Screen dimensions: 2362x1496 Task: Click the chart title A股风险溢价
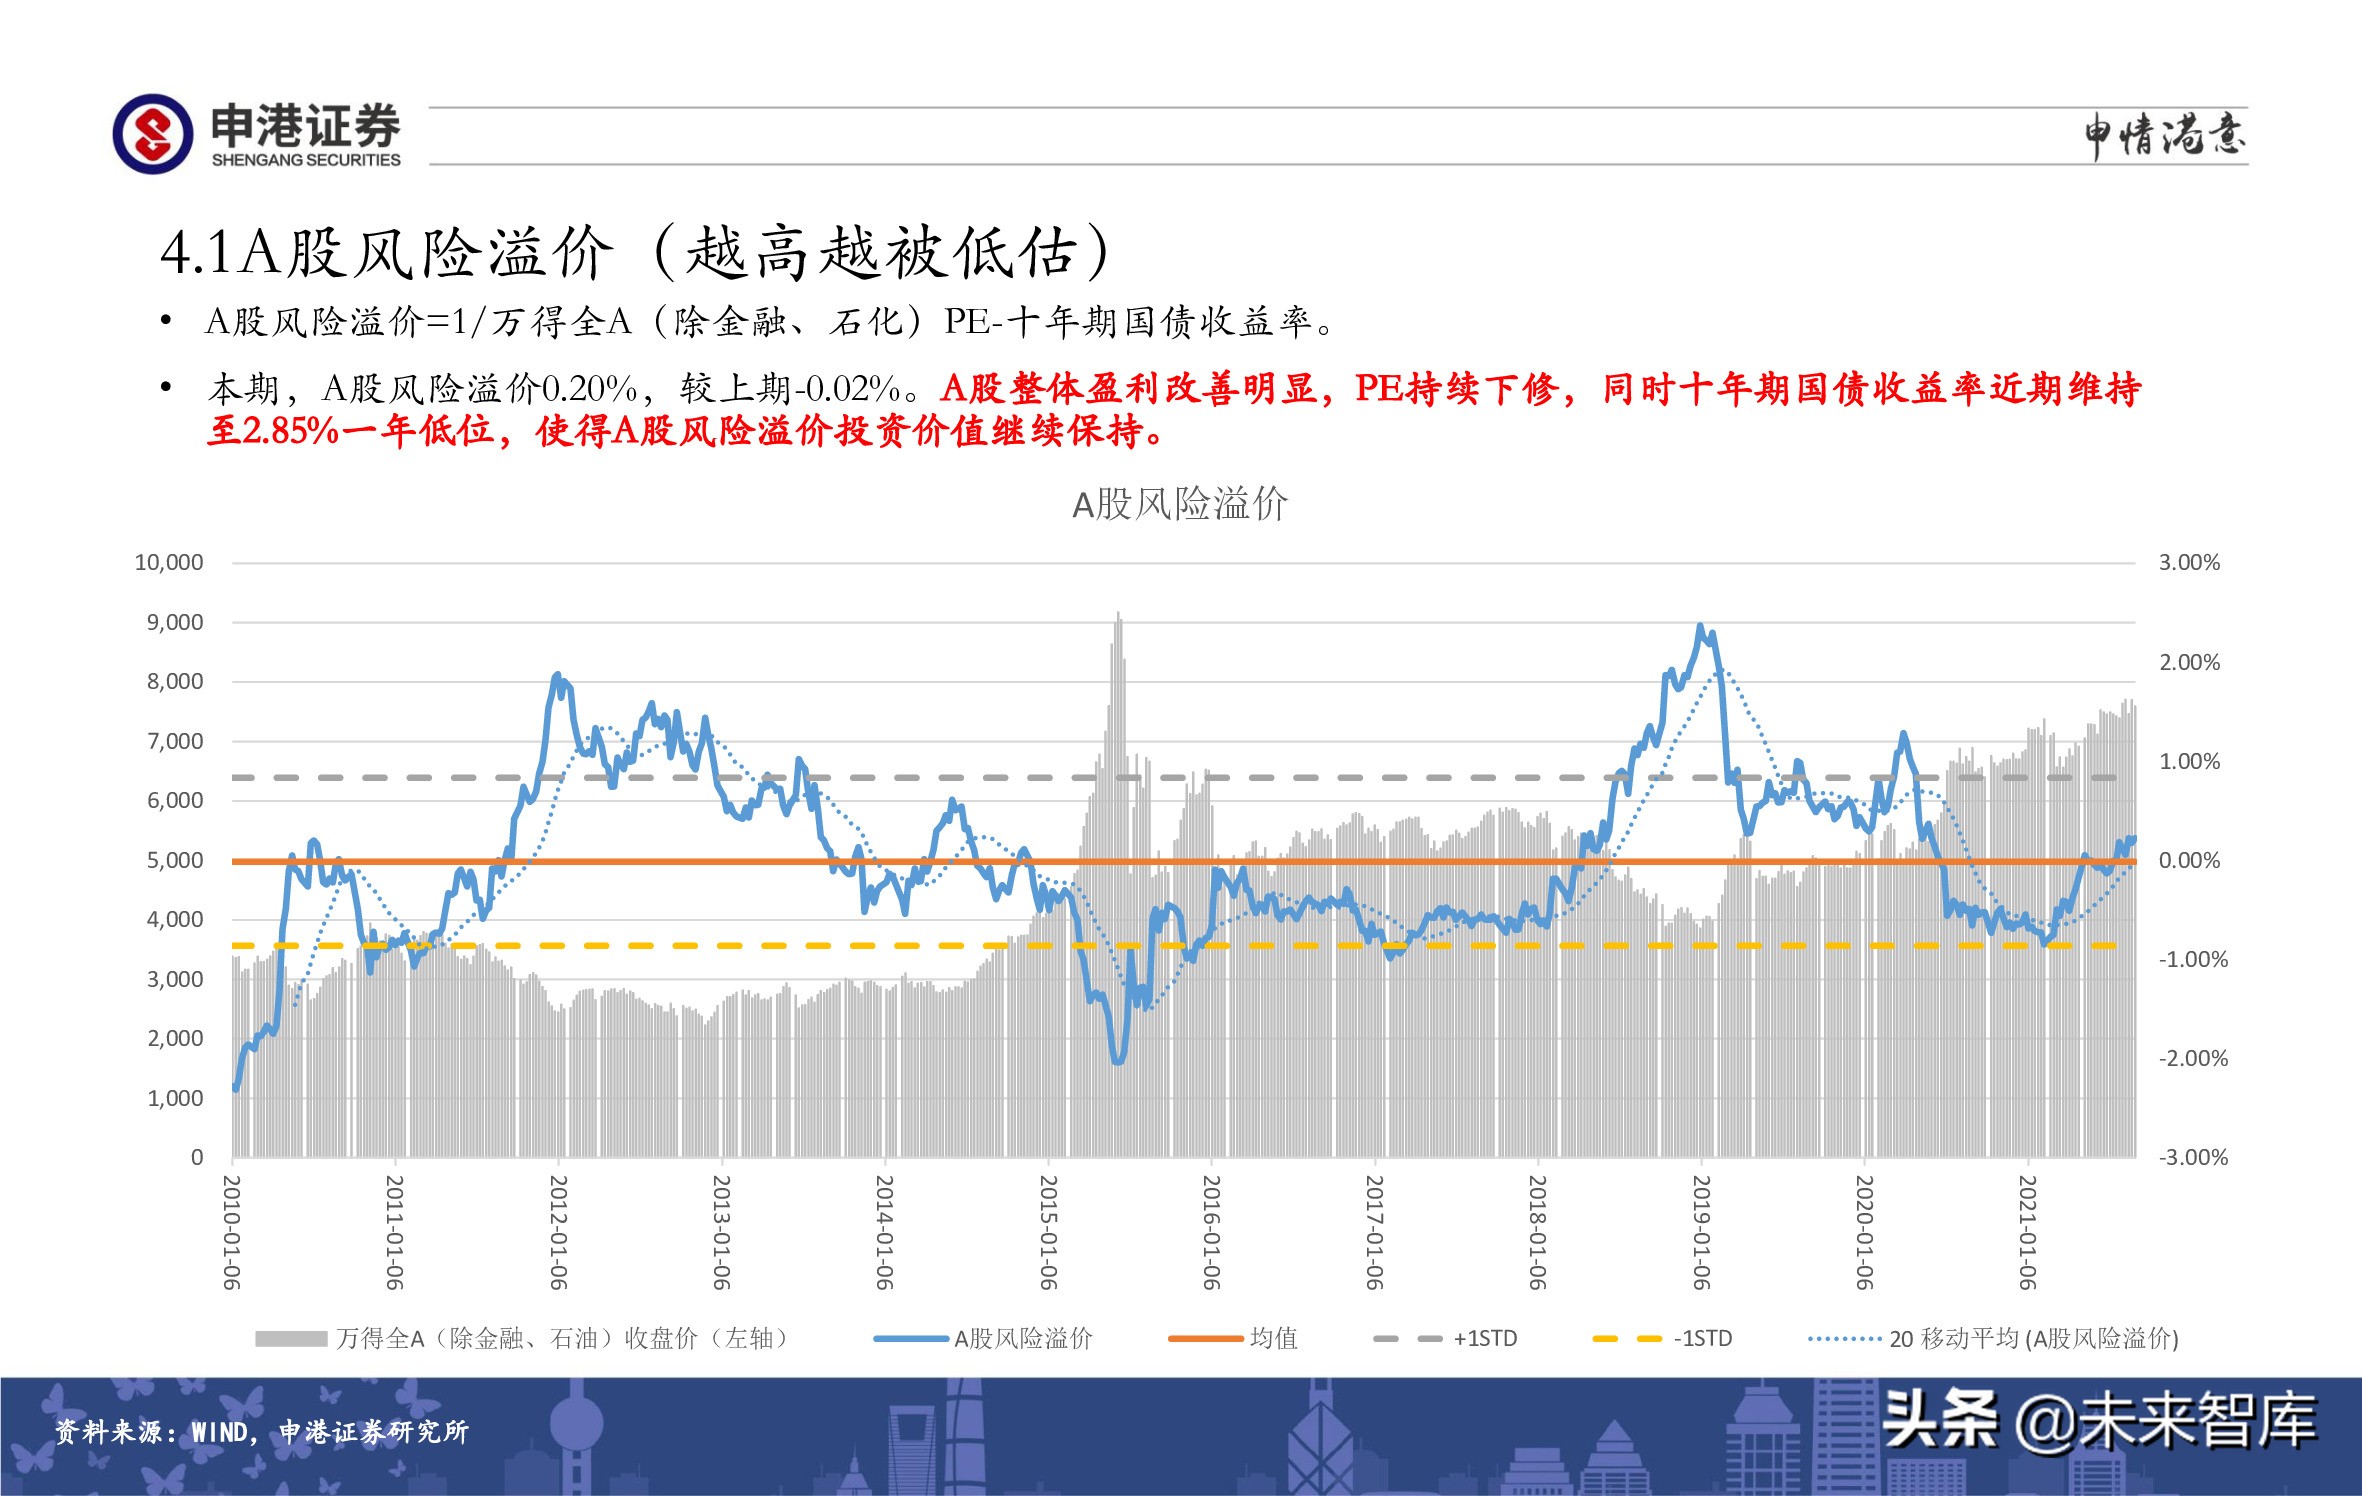click(x=1180, y=504)
